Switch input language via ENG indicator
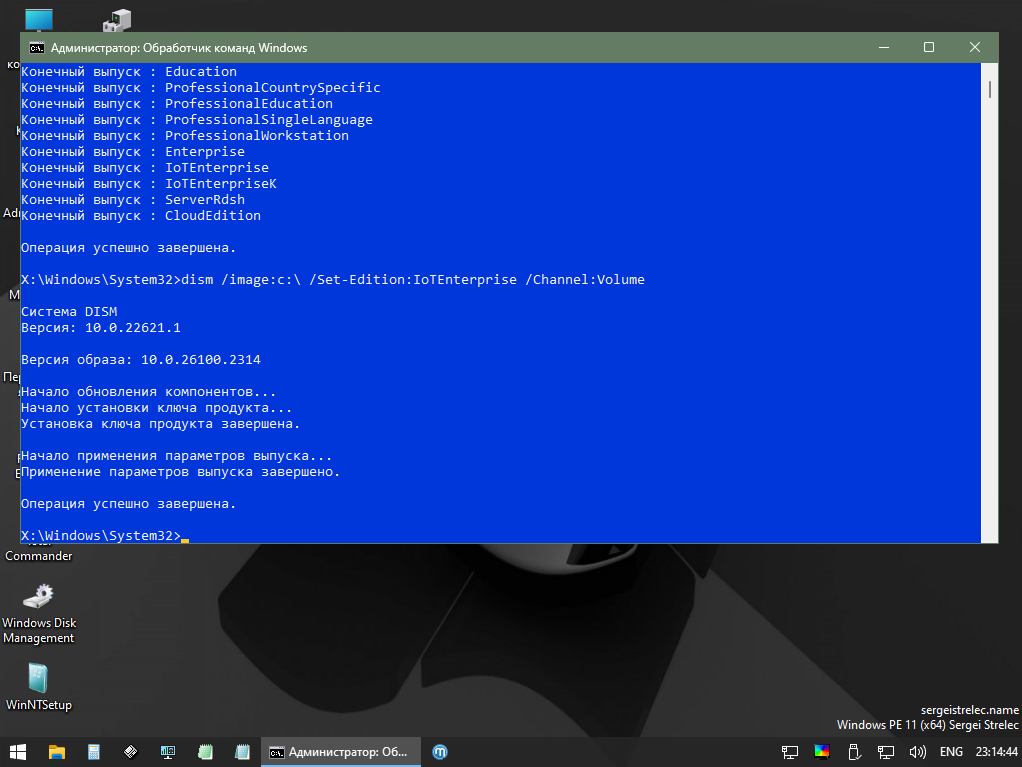The height and width of the screenshot is (767, 1022). point(951,751)
